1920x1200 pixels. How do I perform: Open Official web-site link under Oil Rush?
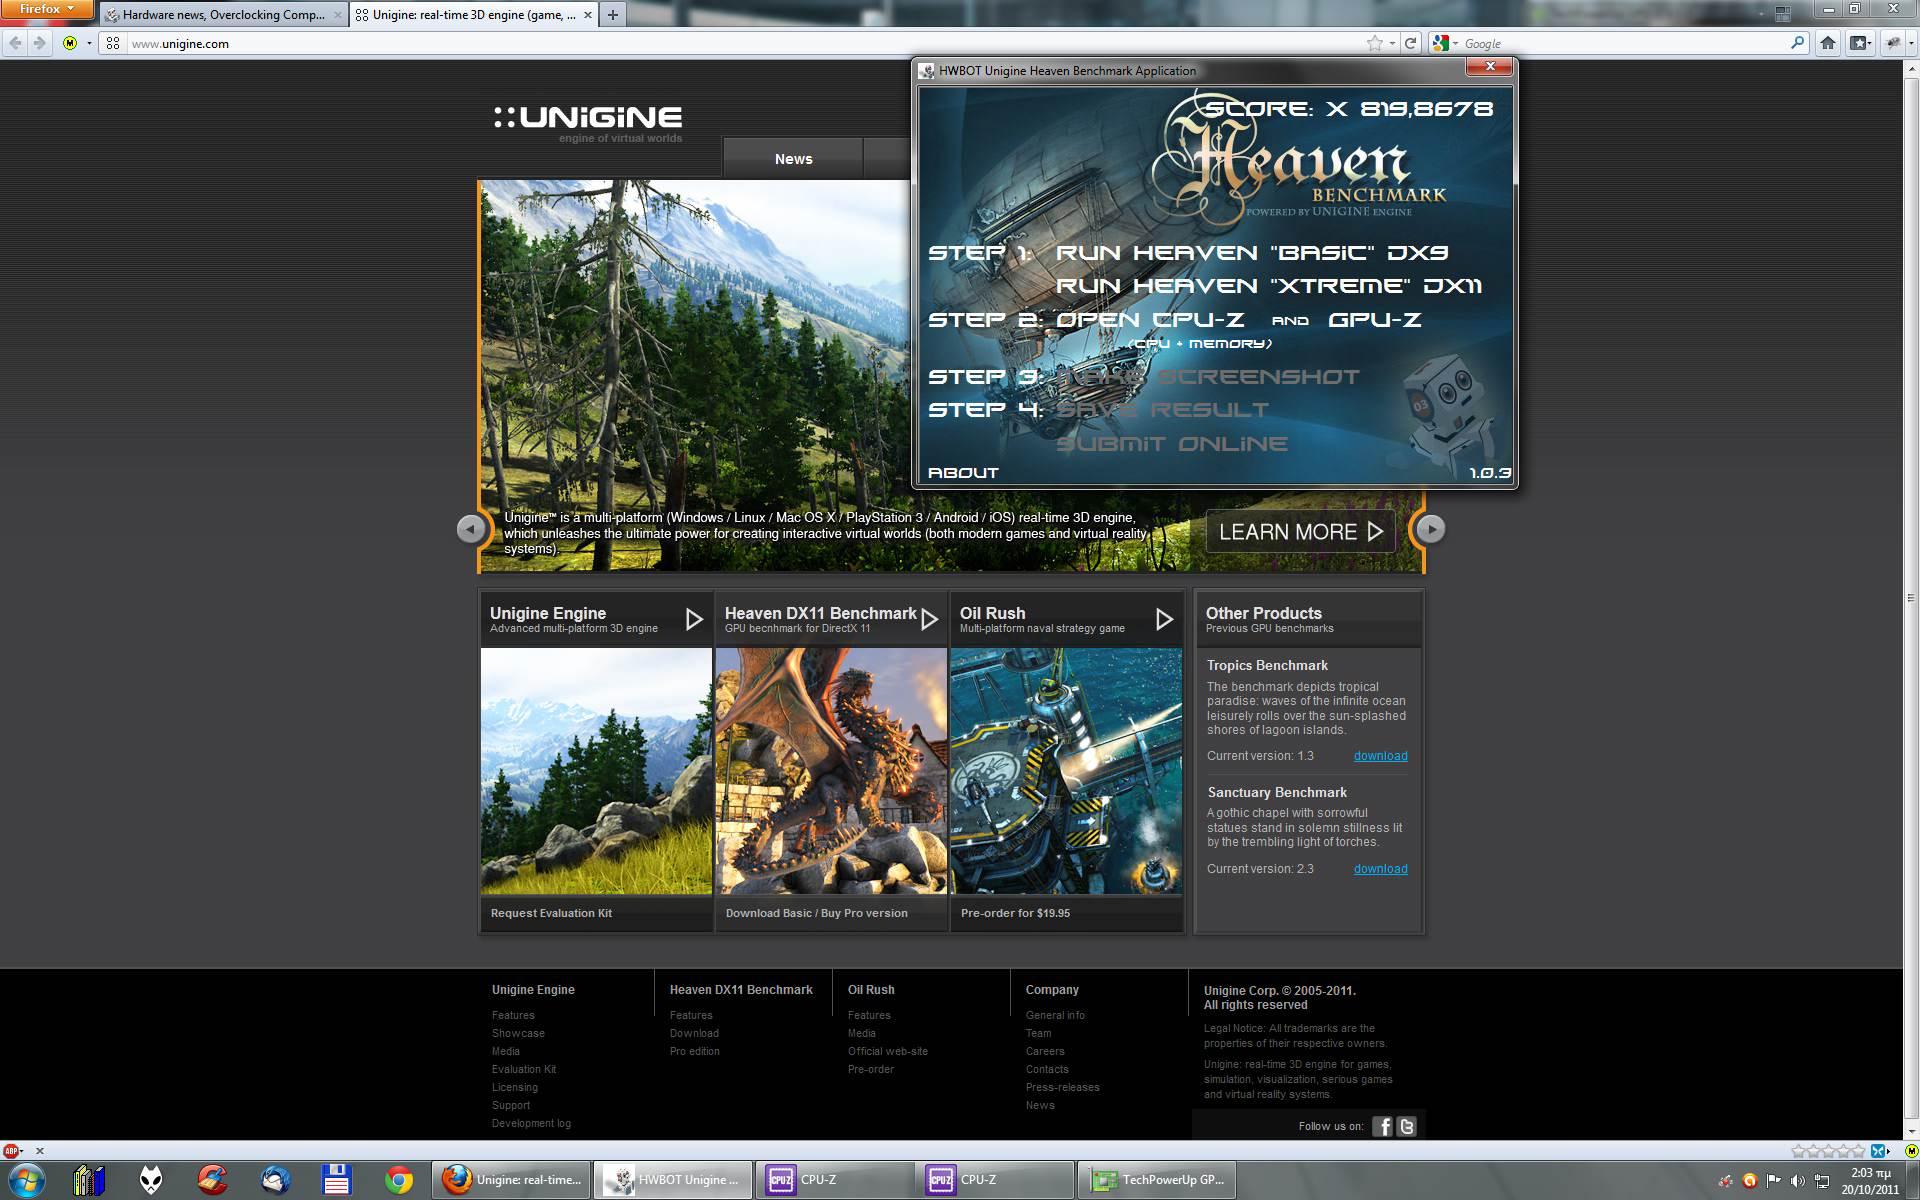(887, 1051)
